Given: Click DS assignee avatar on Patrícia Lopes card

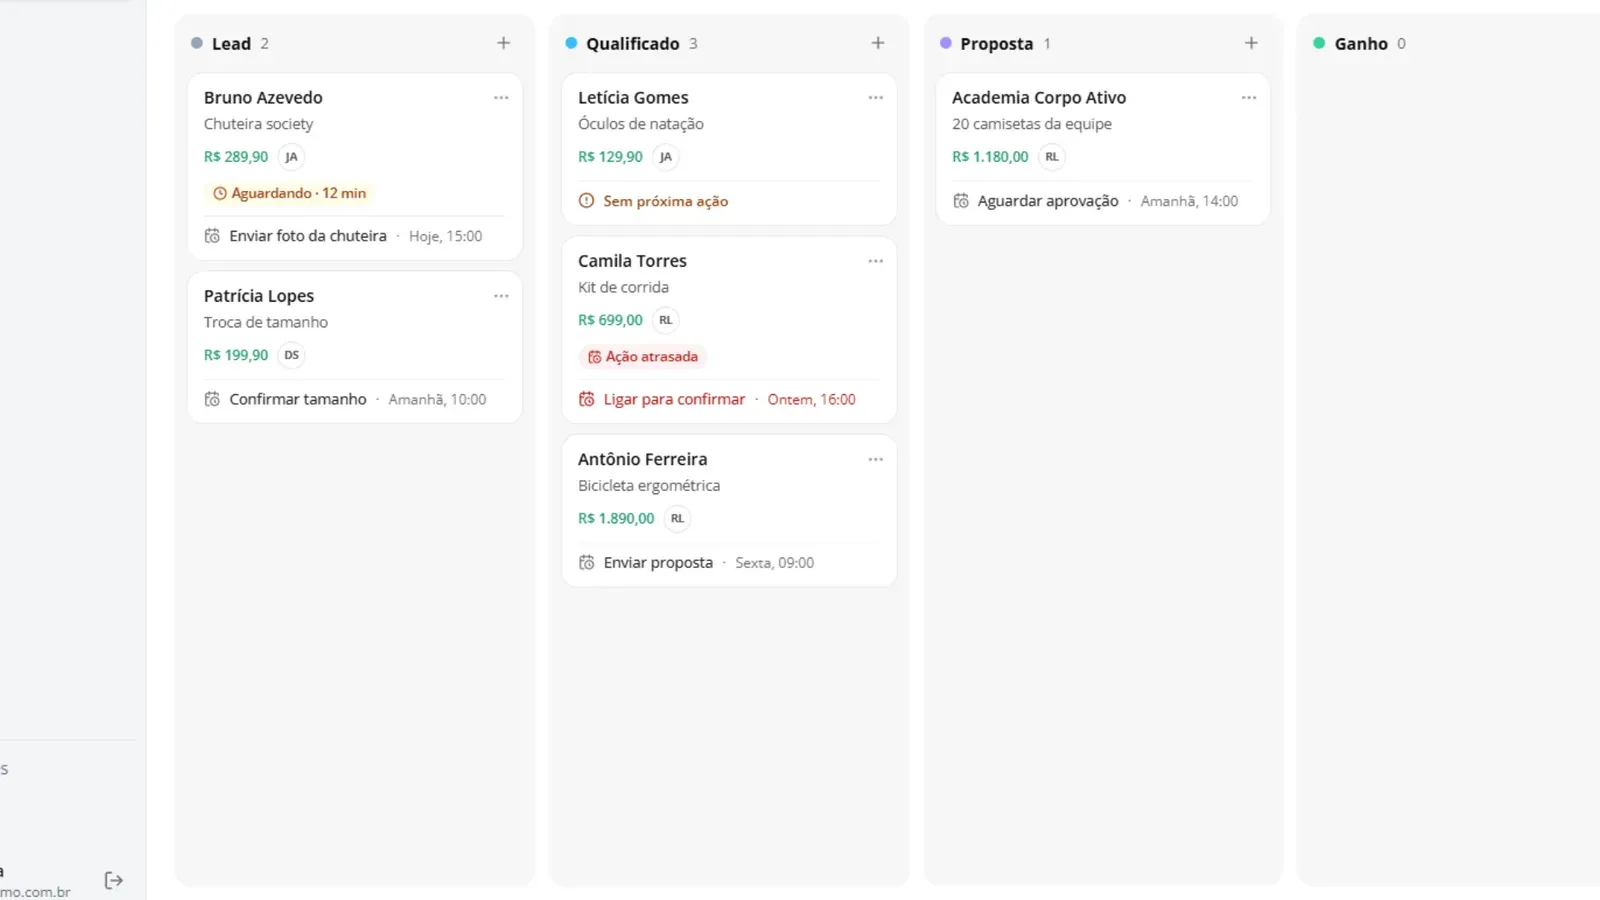Looking at the screenshot, I should (x=291, y=355).
